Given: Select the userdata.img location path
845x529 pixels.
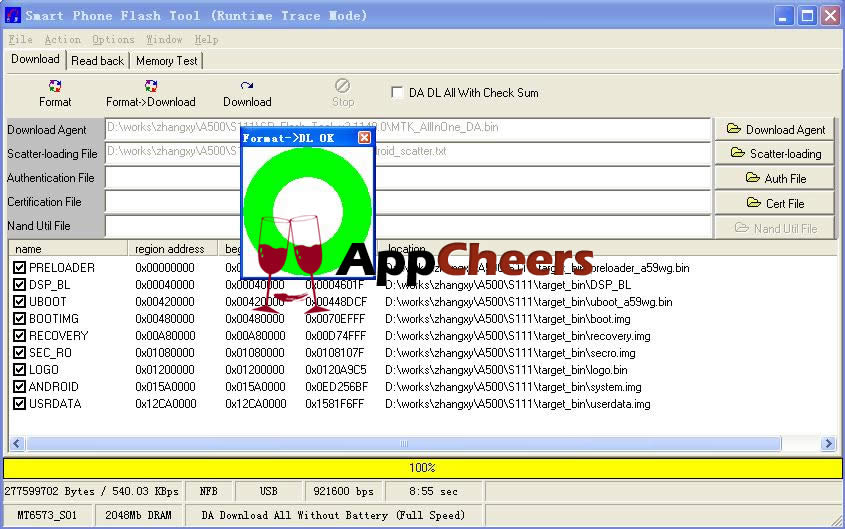Looking at the screenshot, I should 517,403.
